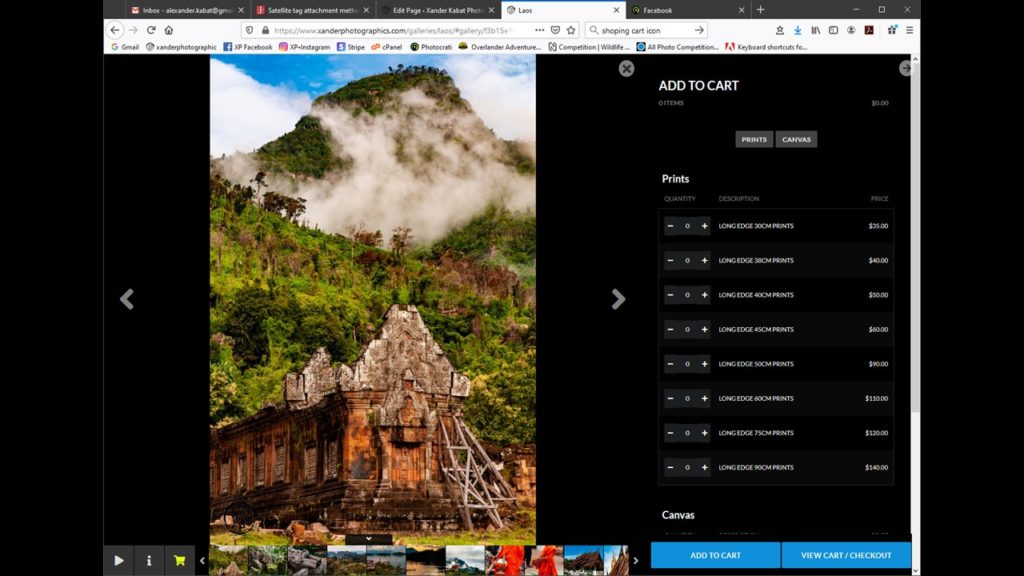Switch to the Facebook tab
This screenshot has width=1024, height=576.
click(688, 10)
